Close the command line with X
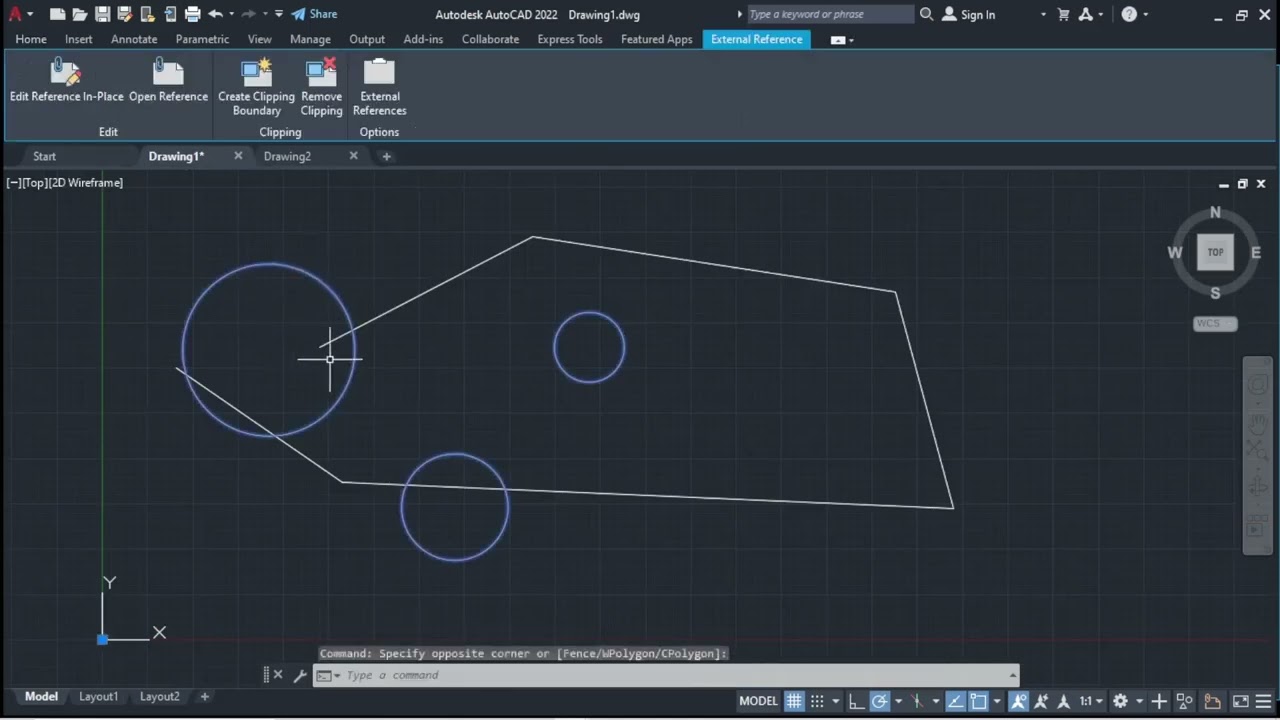 pyautogui.click(x=278, y=675)
